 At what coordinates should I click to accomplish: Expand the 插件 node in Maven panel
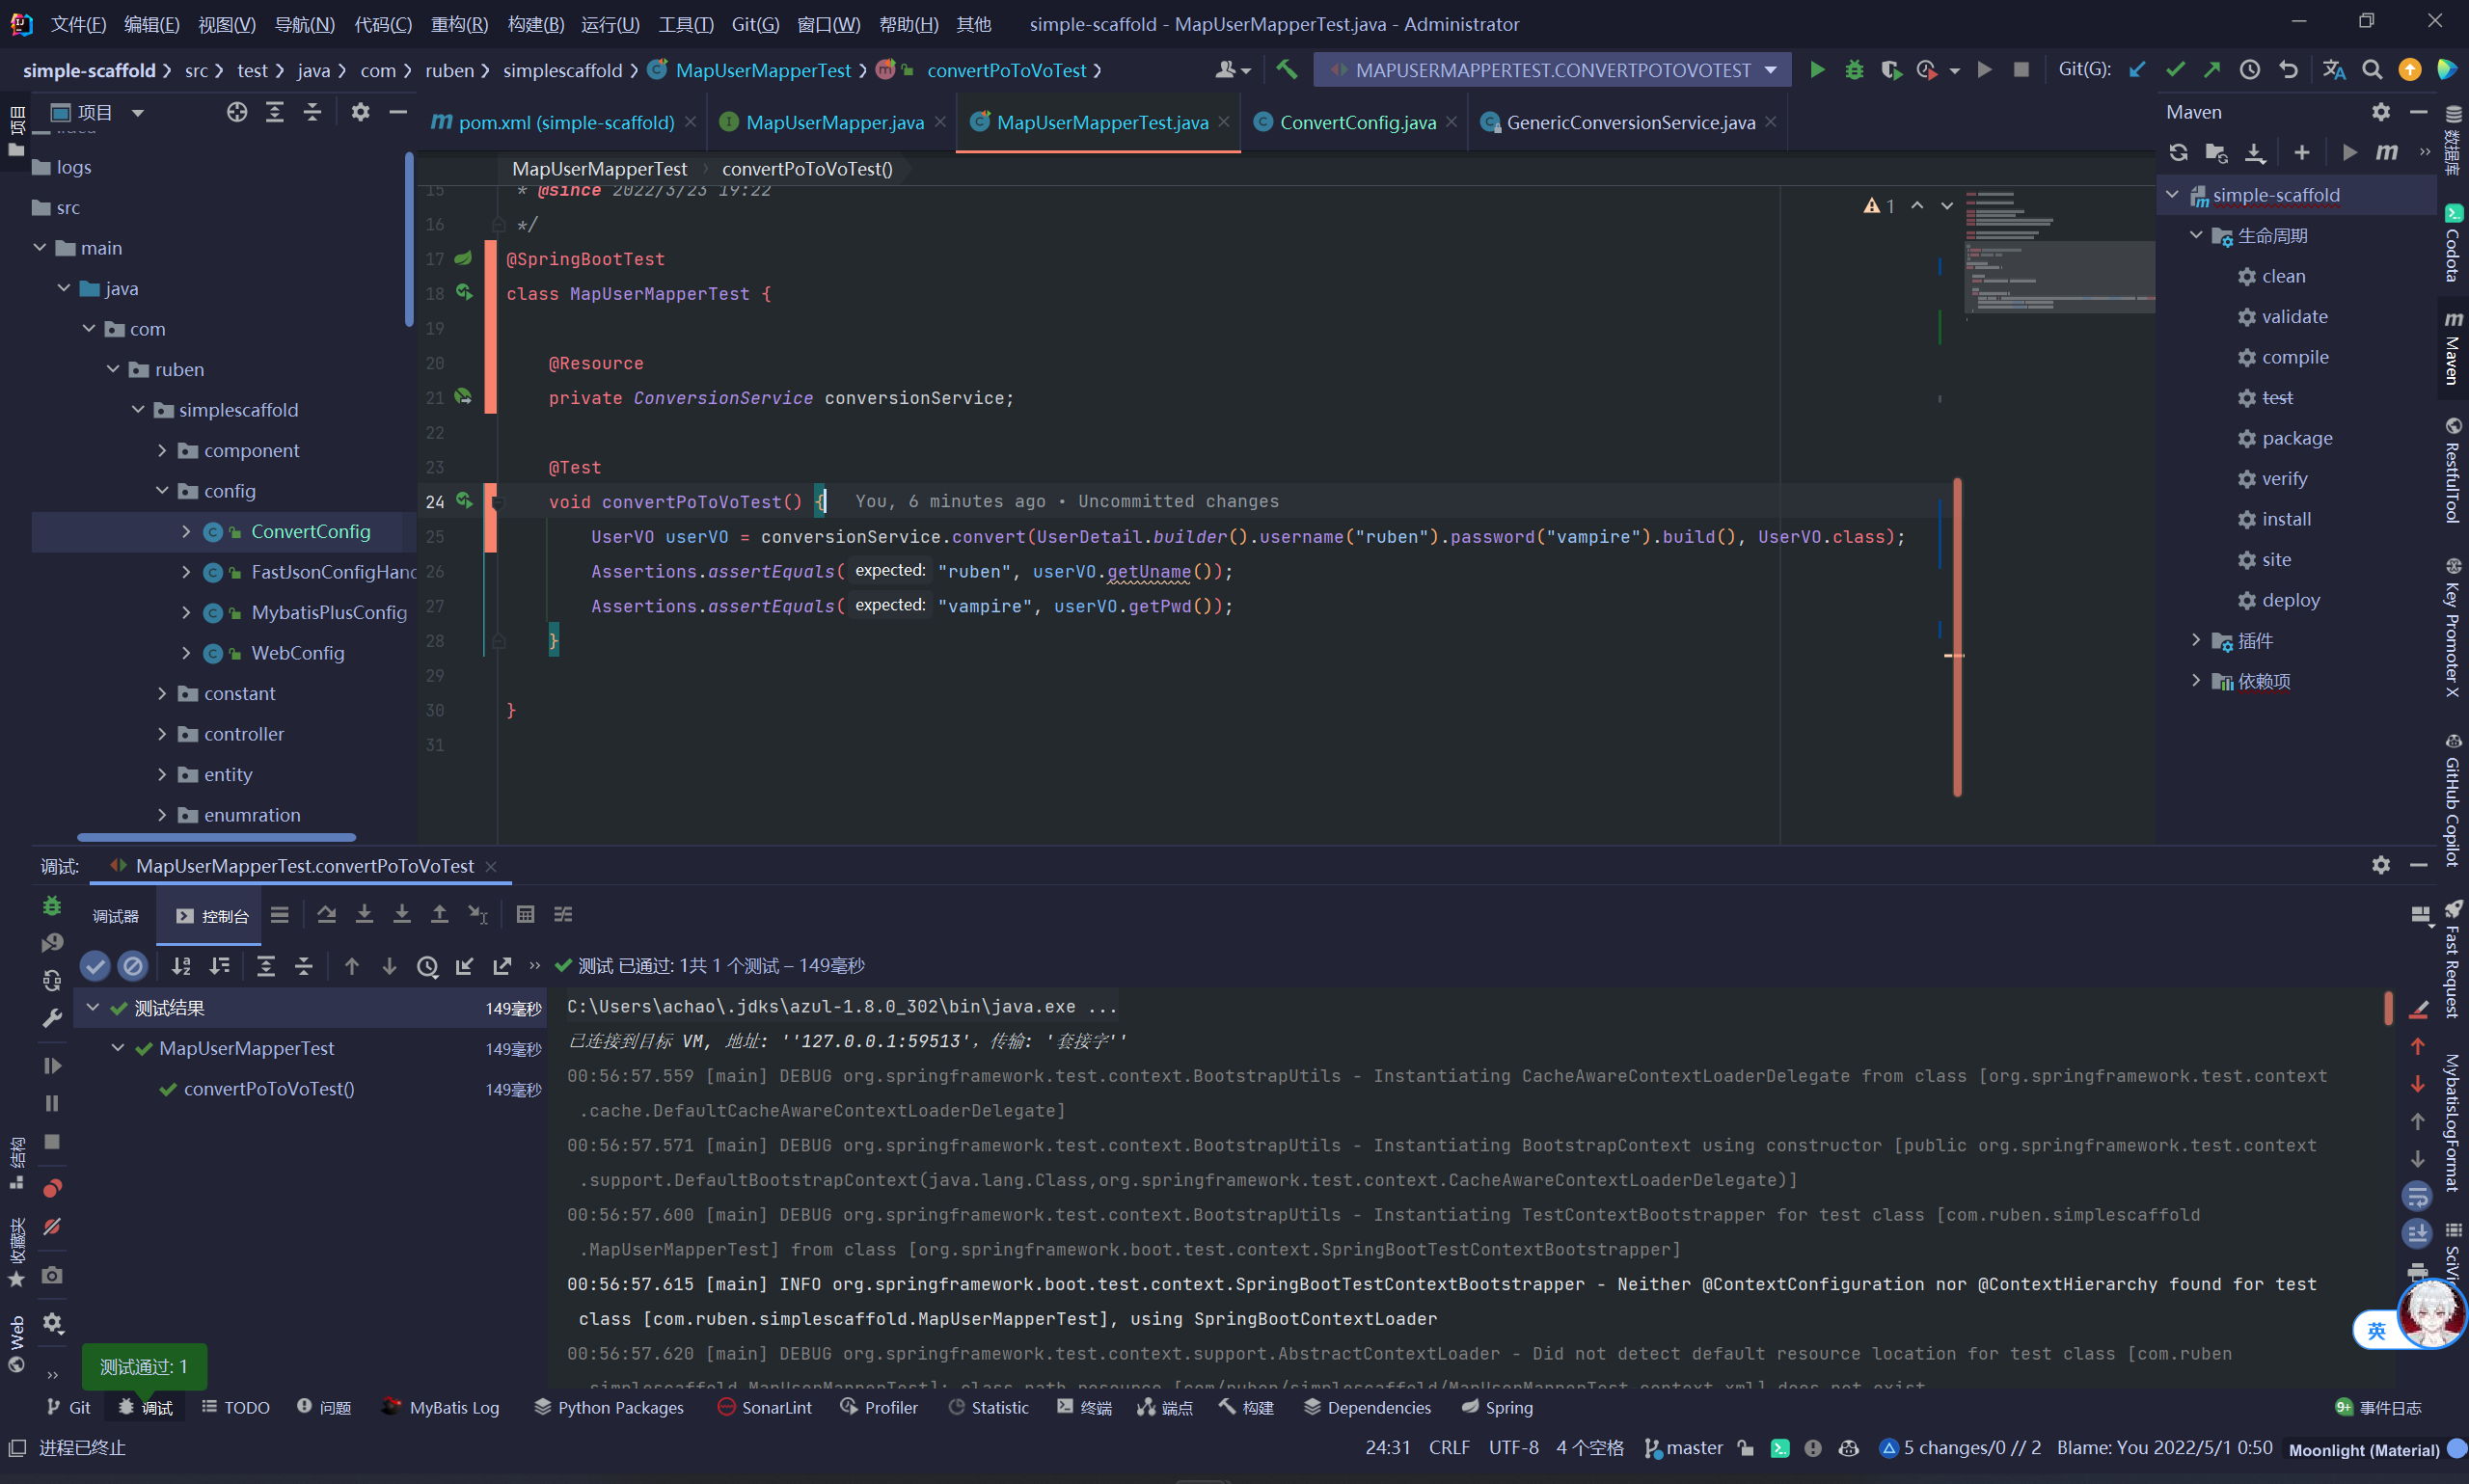pyautogui.click(x=2196, y=640)
